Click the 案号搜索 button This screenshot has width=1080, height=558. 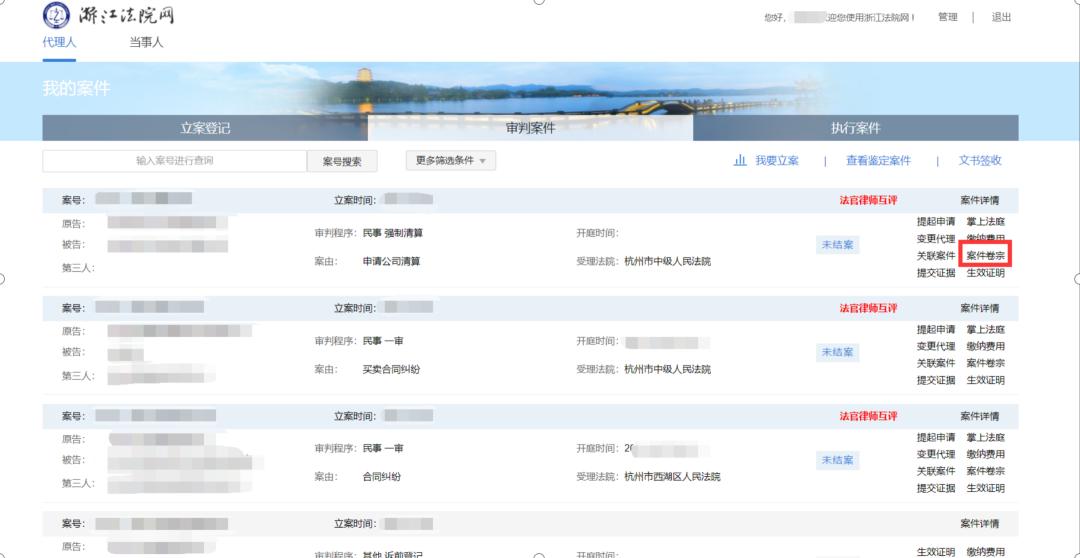pyautogui.click(x=342, y=161)
